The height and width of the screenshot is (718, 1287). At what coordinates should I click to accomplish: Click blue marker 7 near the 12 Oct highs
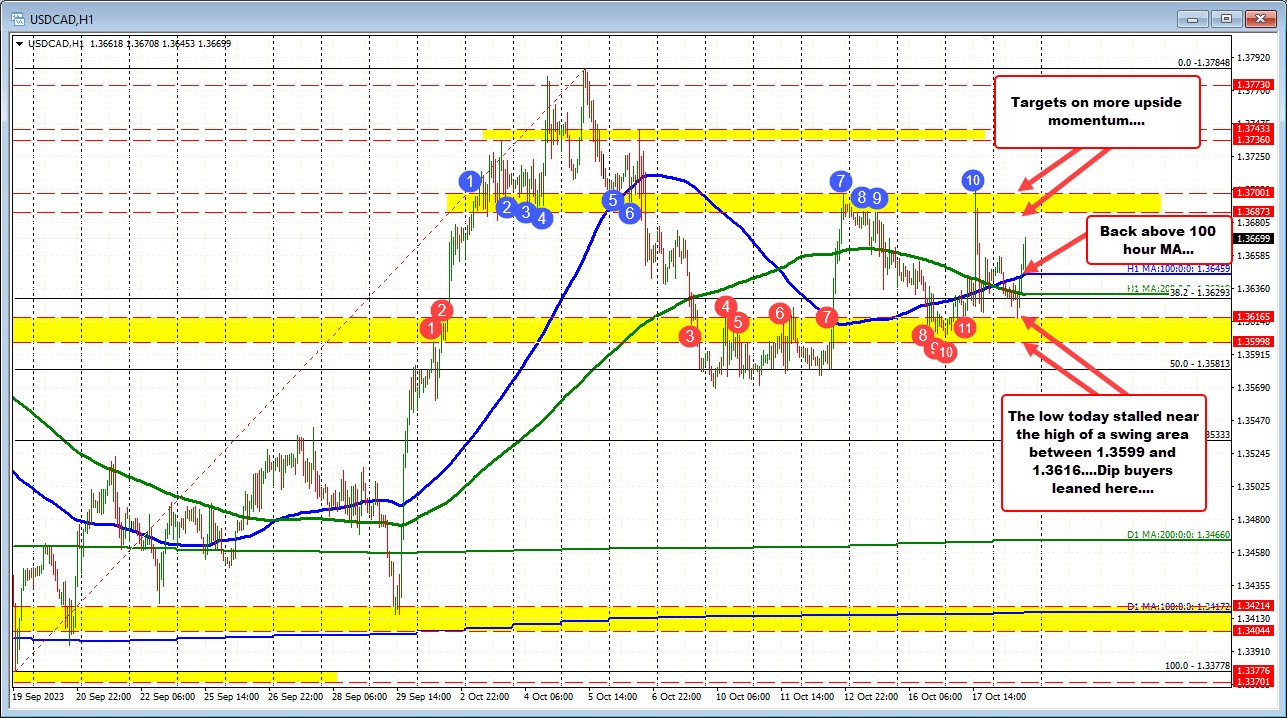840,182
